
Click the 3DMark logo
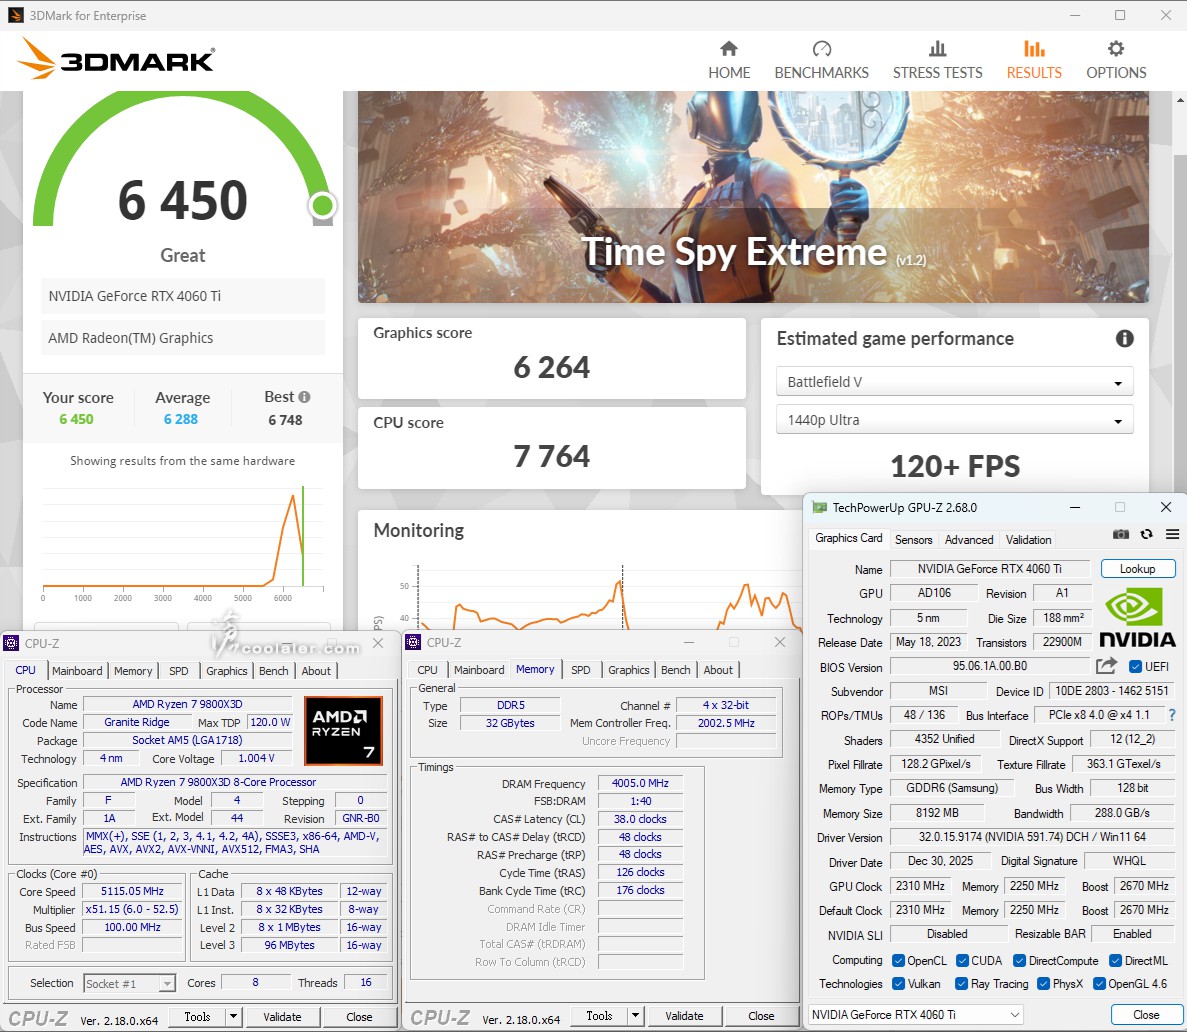click(117, 59)
